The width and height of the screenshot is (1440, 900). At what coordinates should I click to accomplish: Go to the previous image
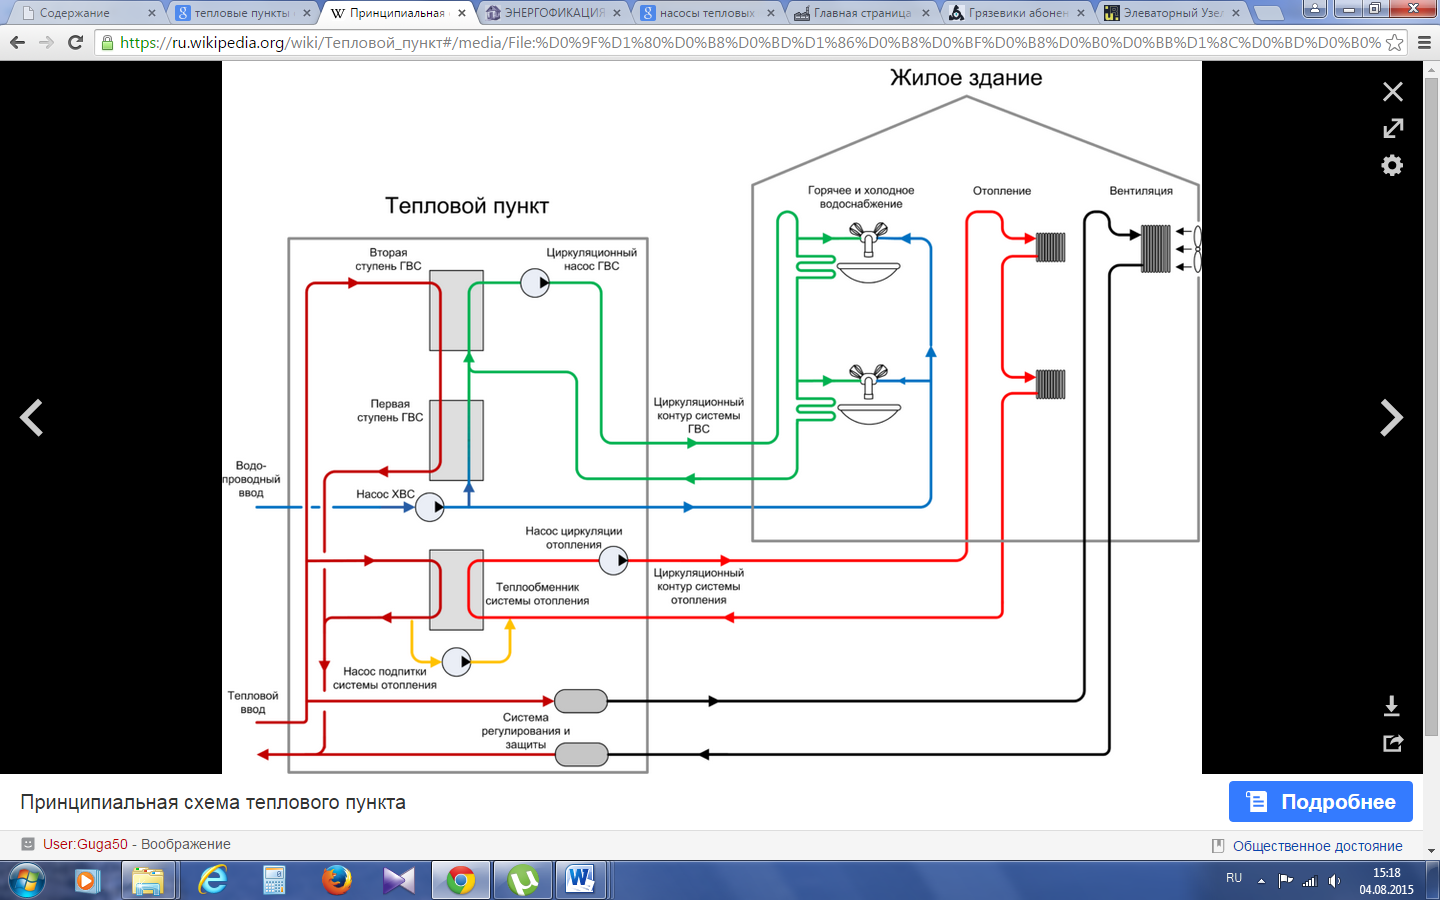pos(32,417)
